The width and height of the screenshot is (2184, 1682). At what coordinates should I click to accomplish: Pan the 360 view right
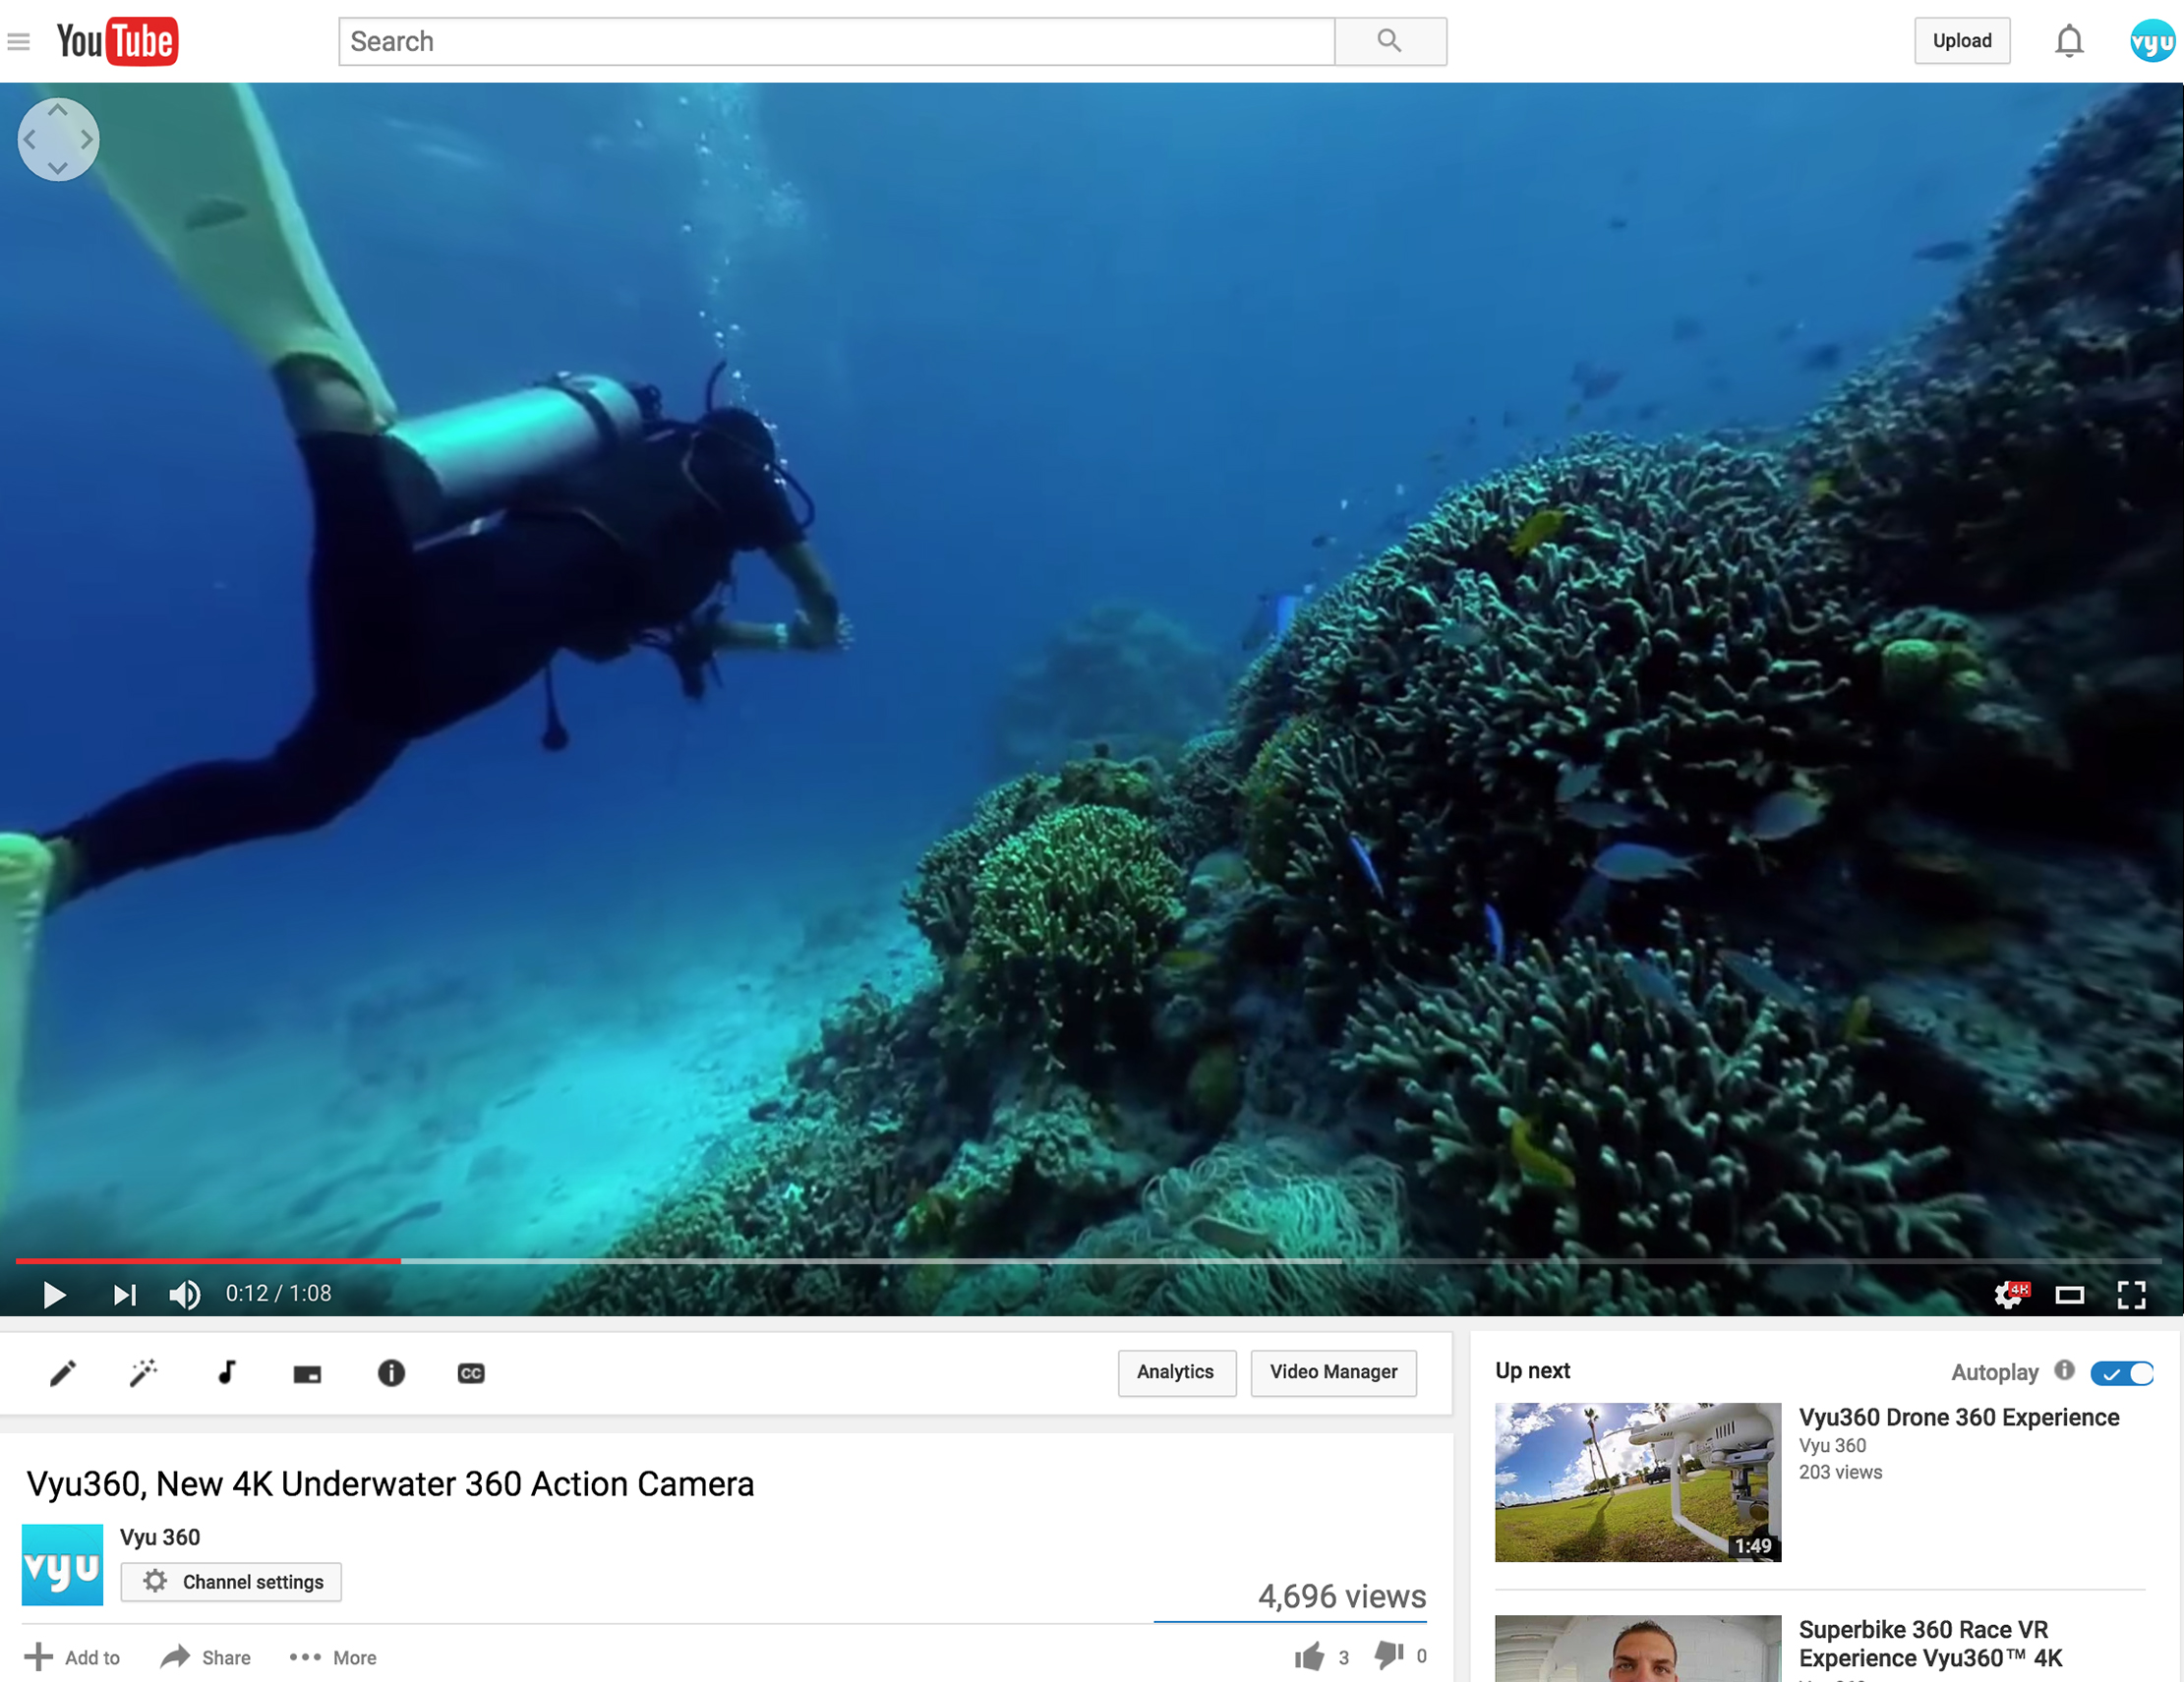tap(87, 139)
